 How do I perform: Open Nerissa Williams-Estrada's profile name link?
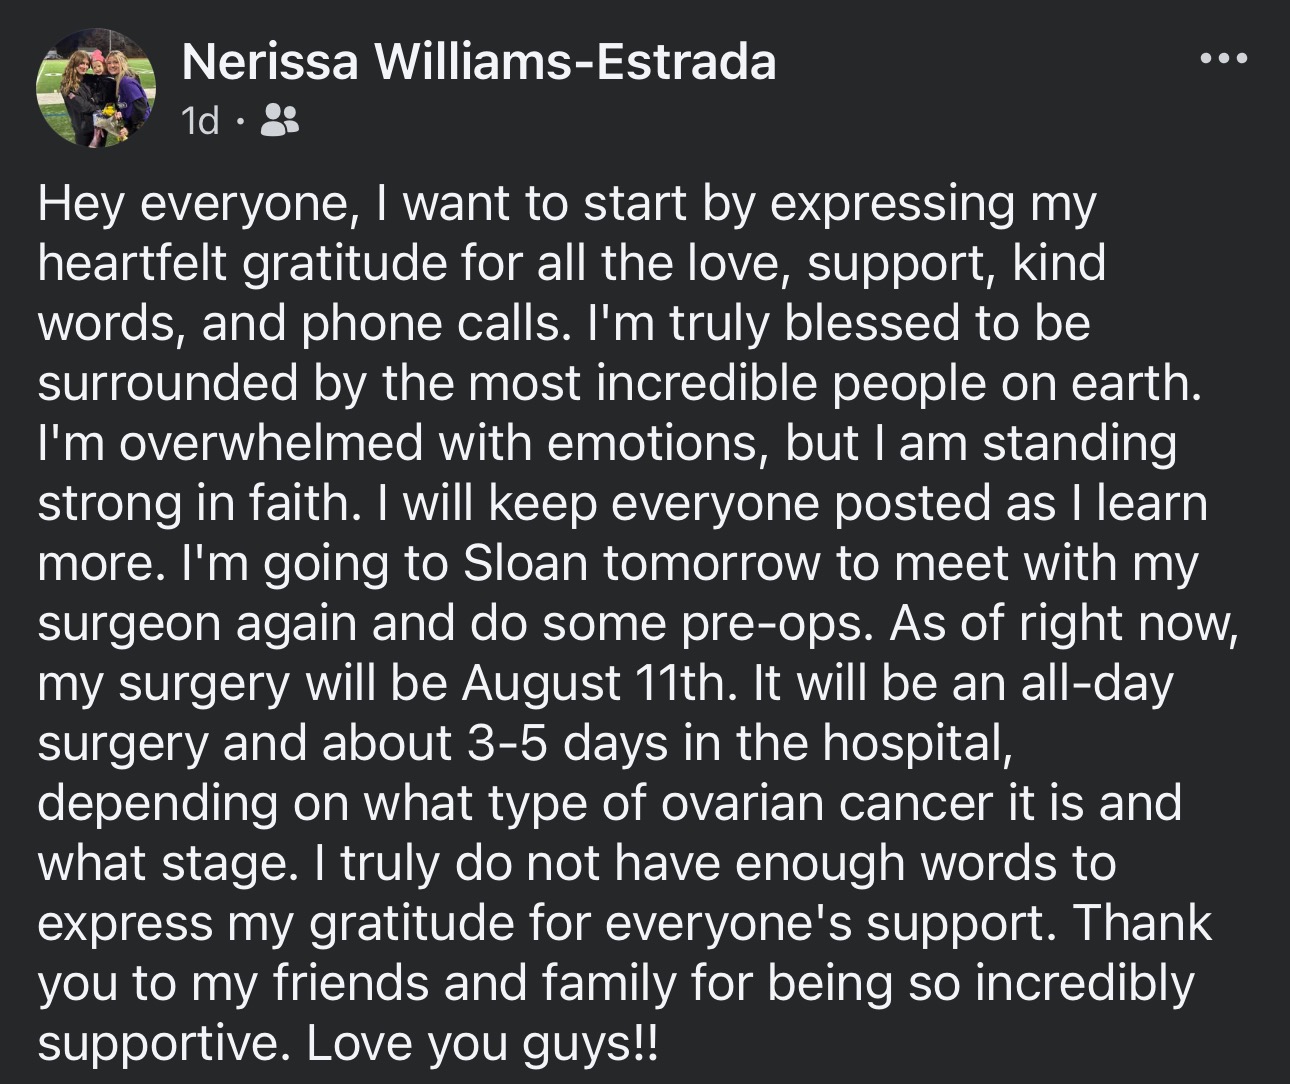[479, 63]
